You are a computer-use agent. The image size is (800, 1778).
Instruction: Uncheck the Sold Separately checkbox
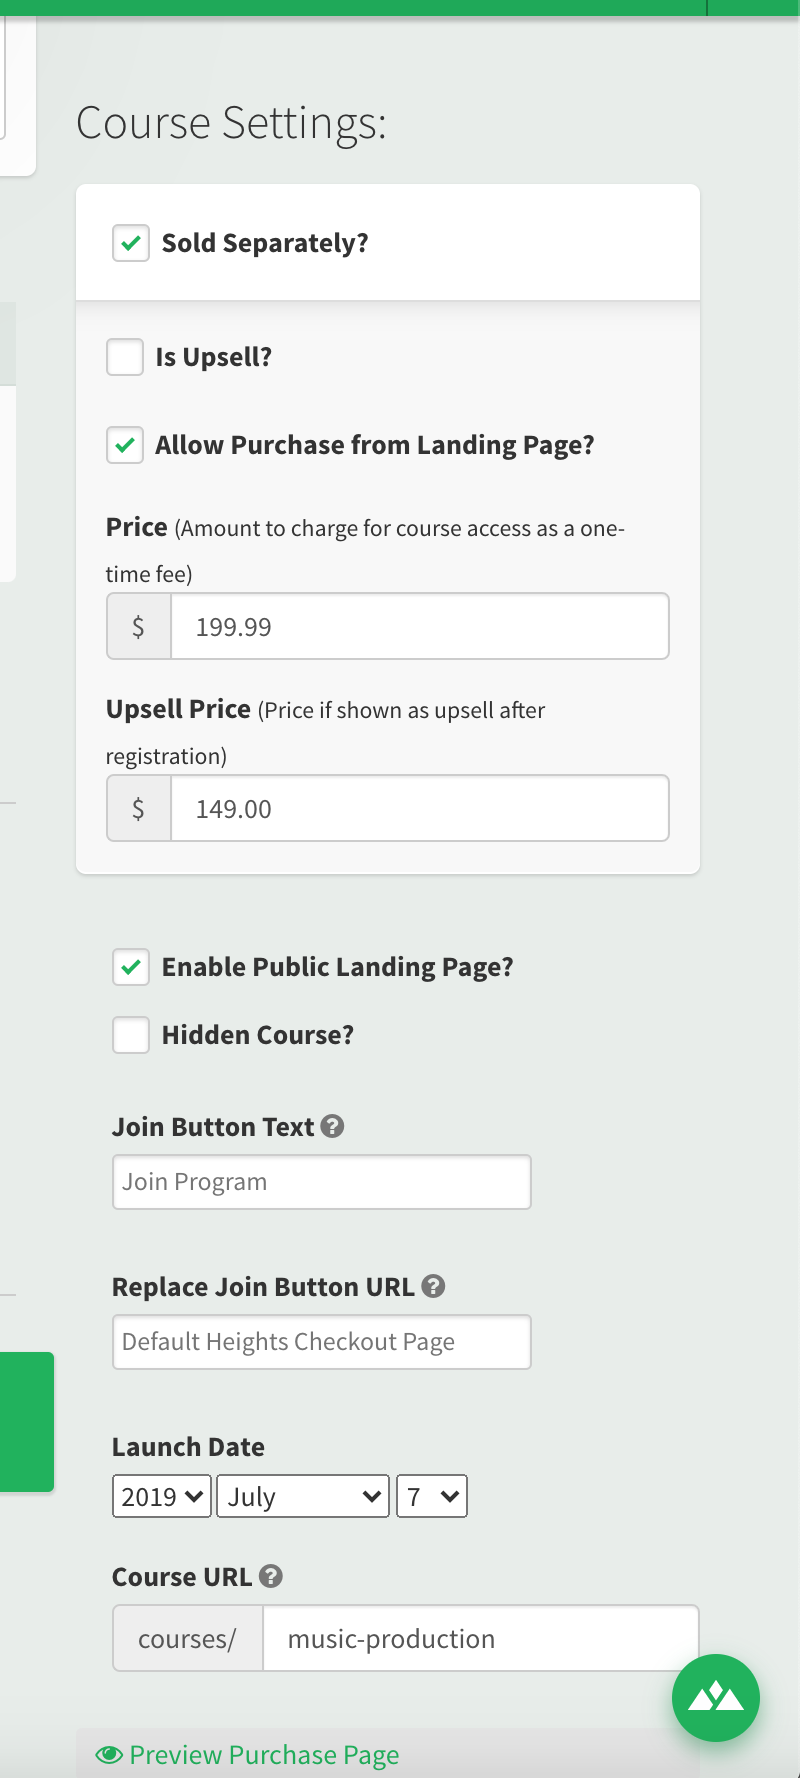130,243
